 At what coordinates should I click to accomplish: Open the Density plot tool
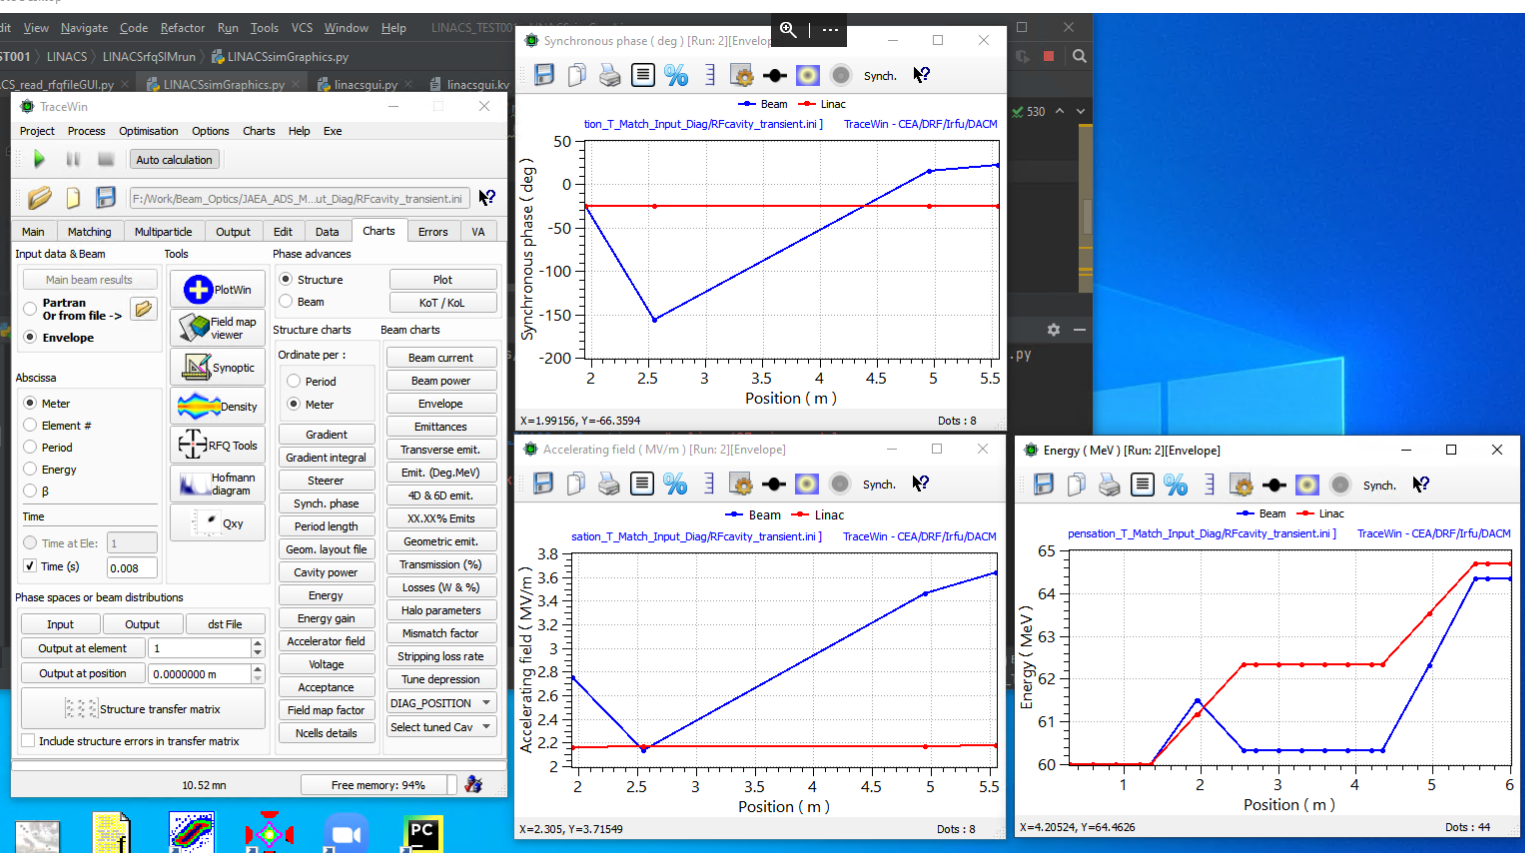click(217, 407)
